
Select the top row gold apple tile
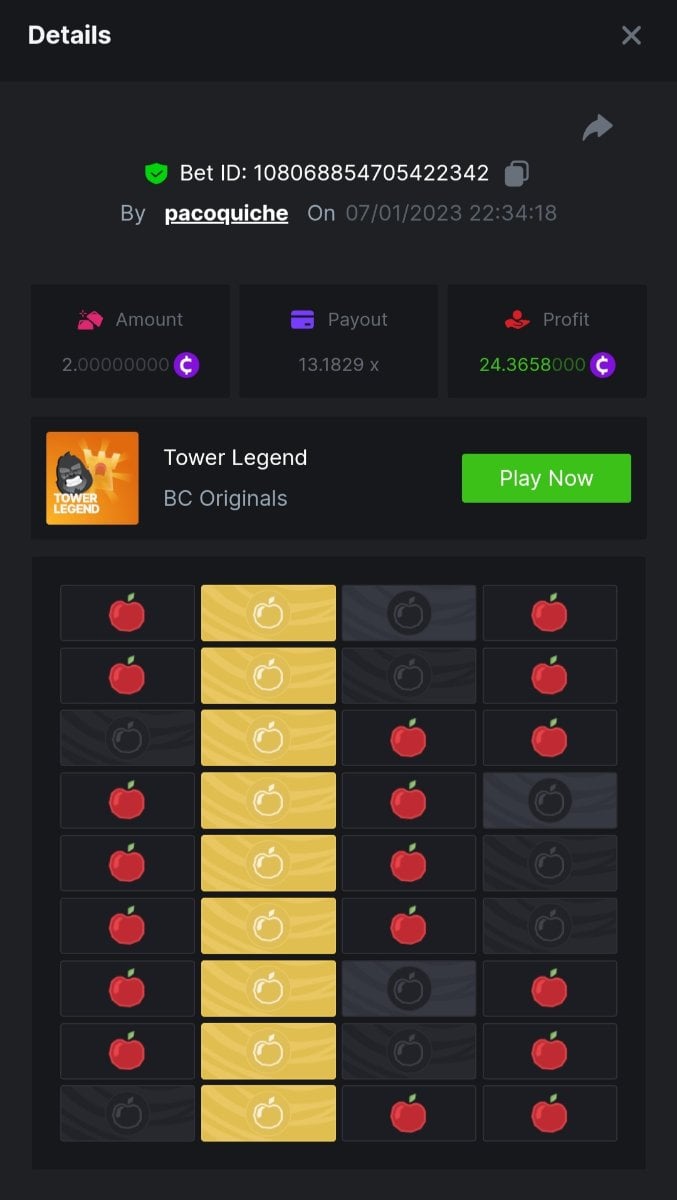click(x=268, y=613)
